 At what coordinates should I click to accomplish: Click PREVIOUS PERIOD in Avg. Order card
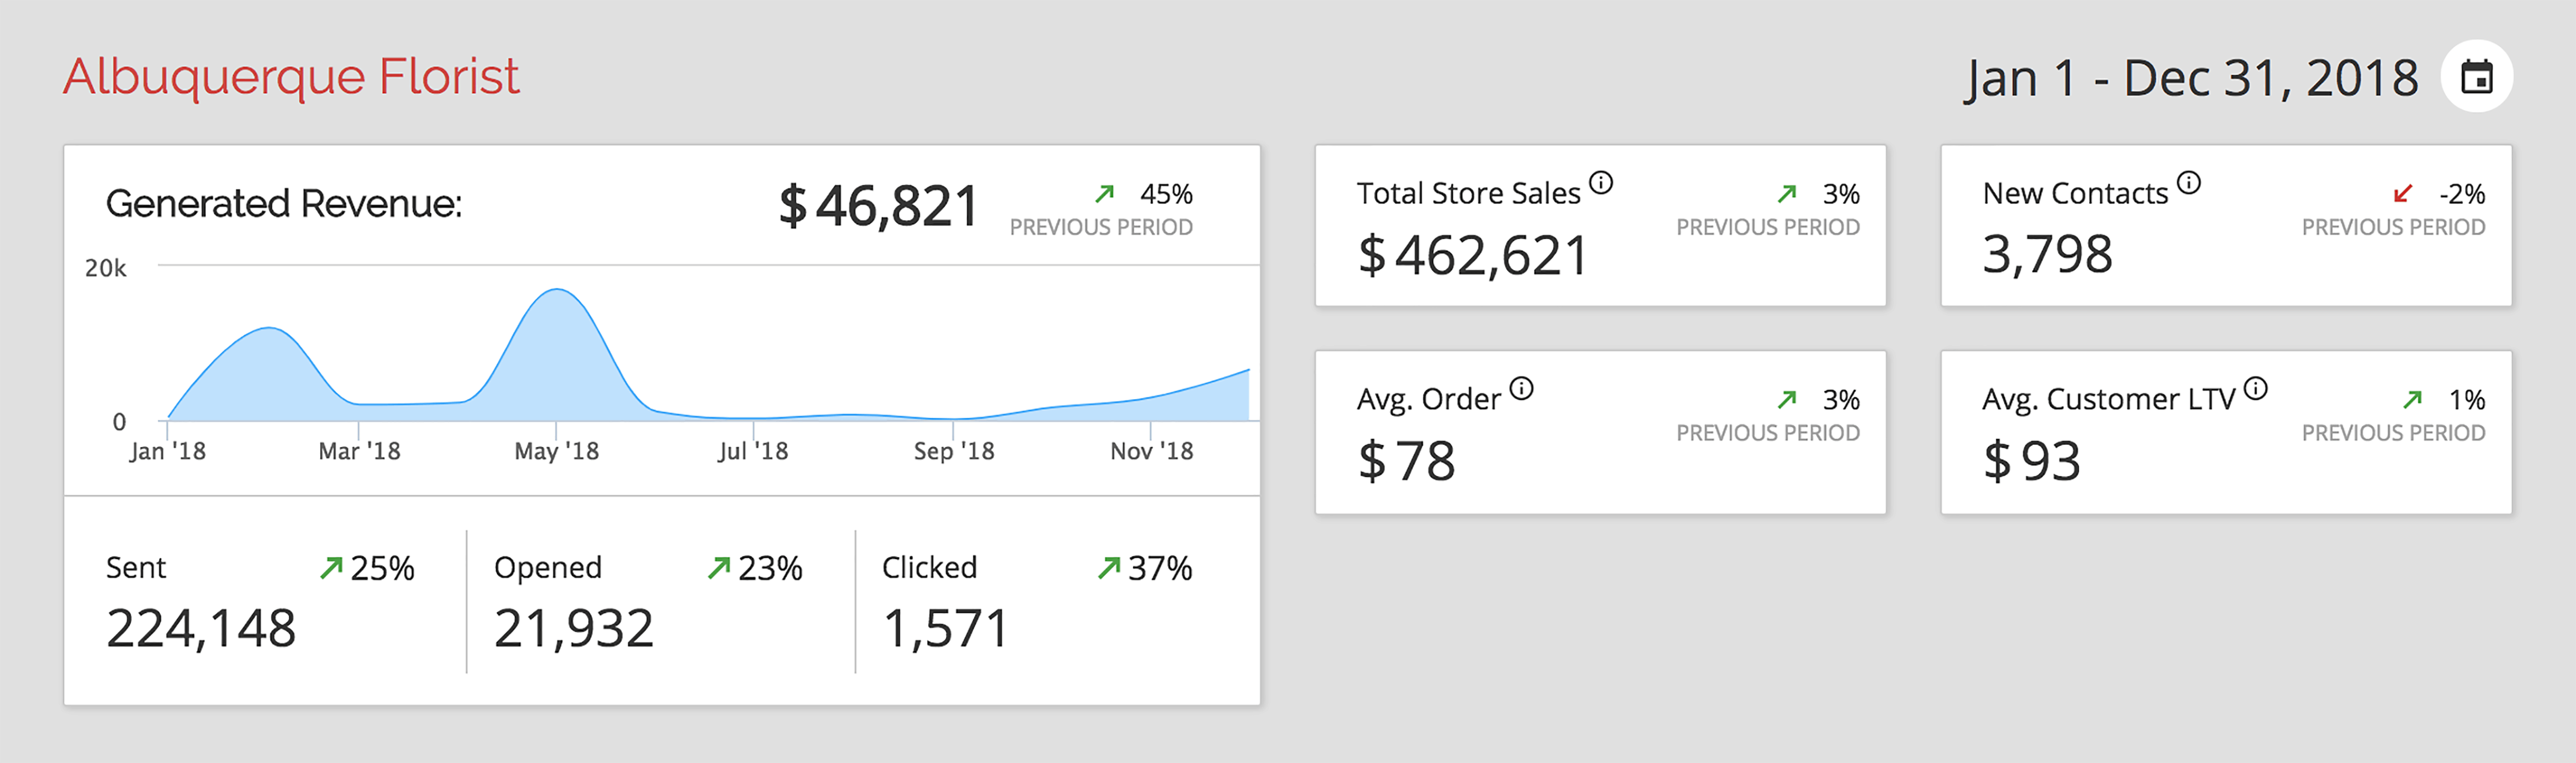[1768, 433]
